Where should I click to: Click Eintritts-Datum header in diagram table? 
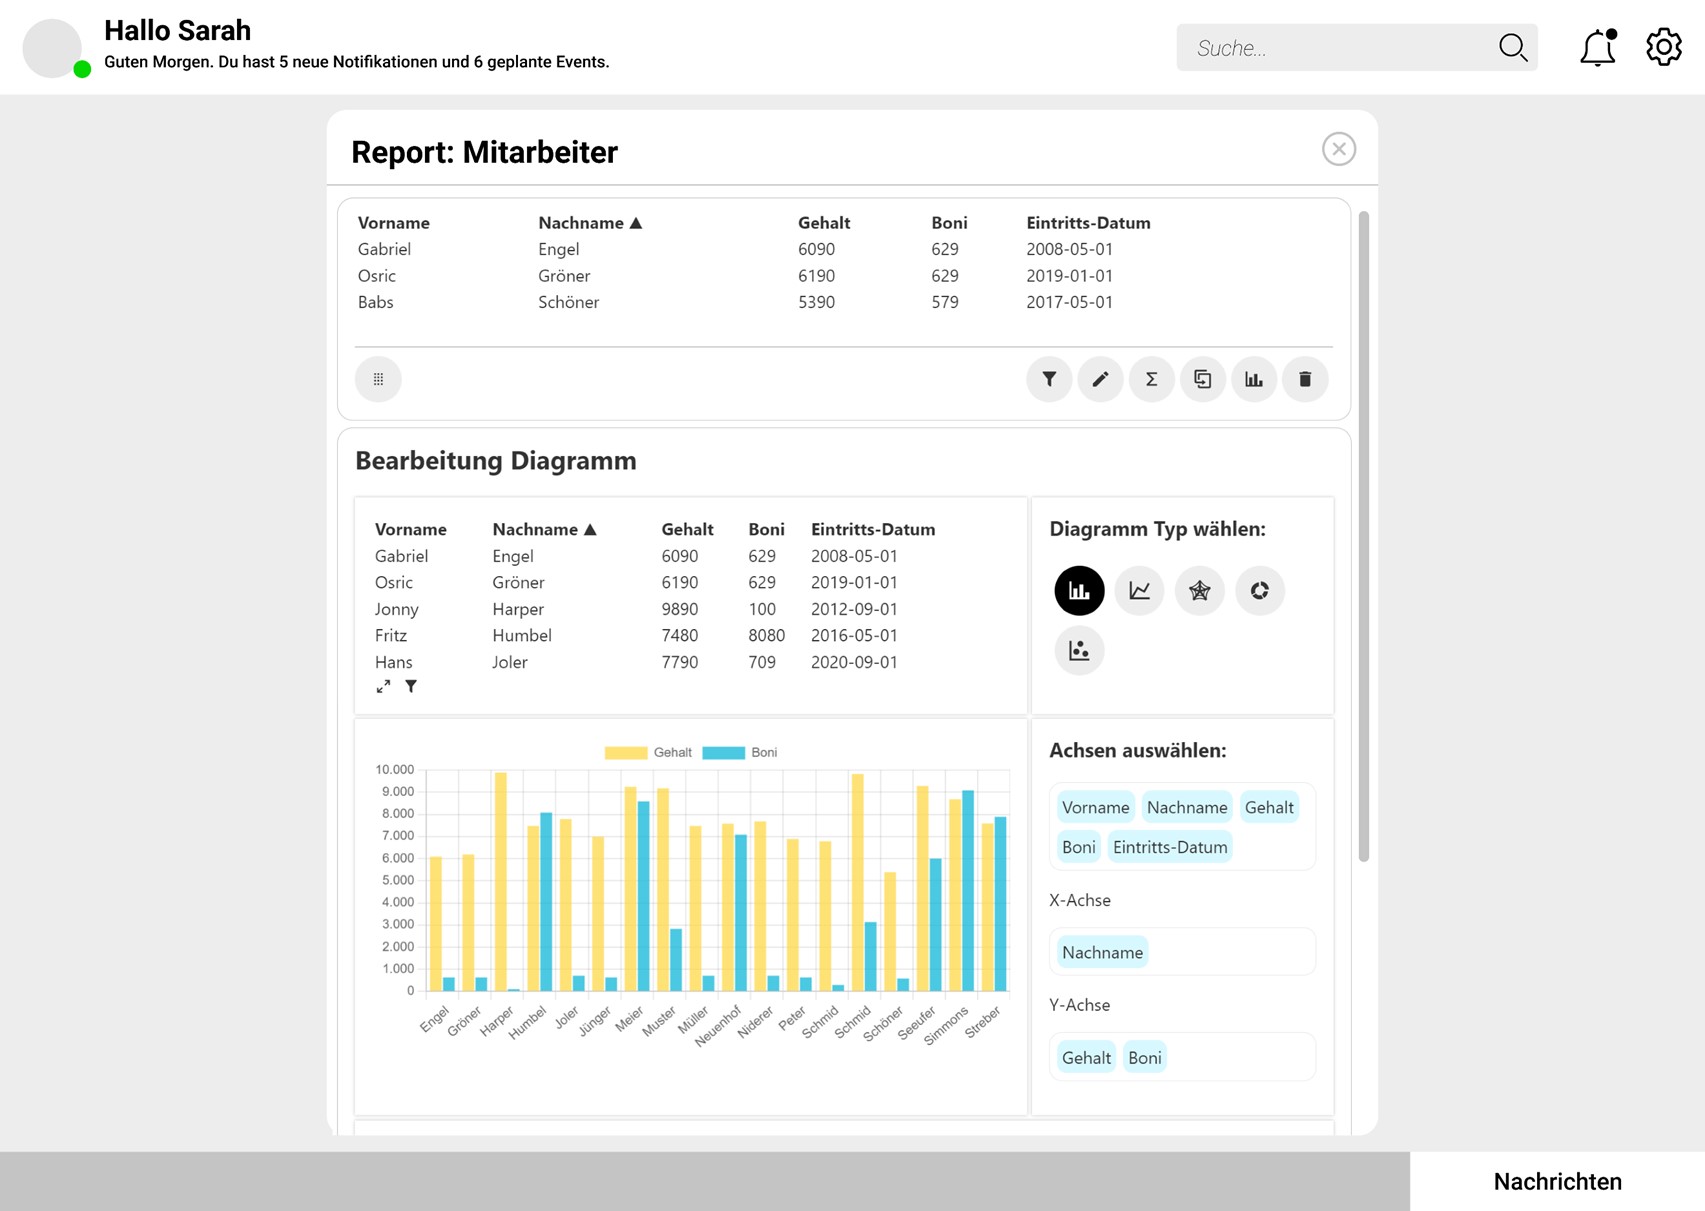coord(873,529)
